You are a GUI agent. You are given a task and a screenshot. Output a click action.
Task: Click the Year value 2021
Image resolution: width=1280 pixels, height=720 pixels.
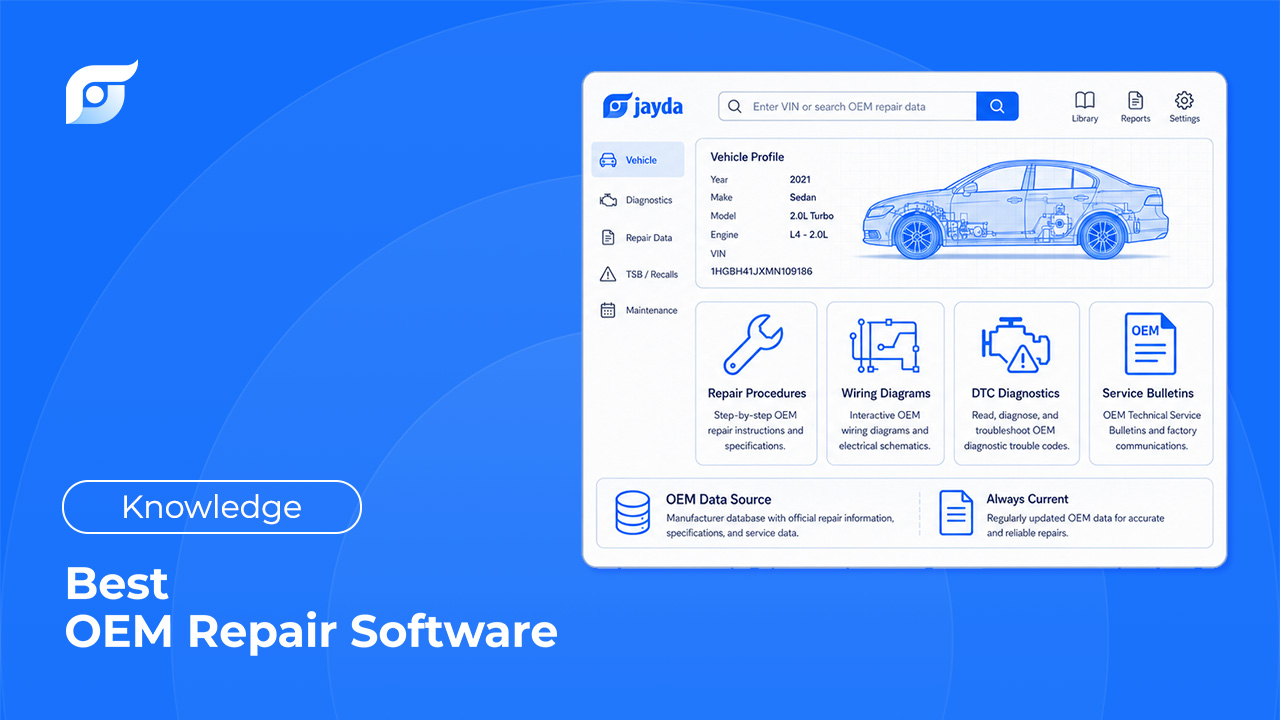tap(800, 180)
